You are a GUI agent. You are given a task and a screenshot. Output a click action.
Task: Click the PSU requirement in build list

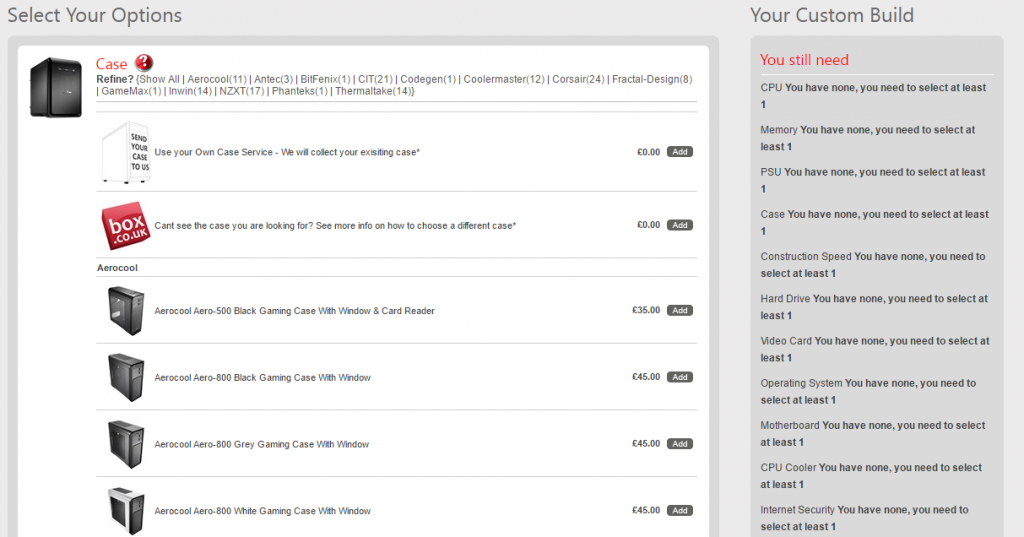(874, 180)
